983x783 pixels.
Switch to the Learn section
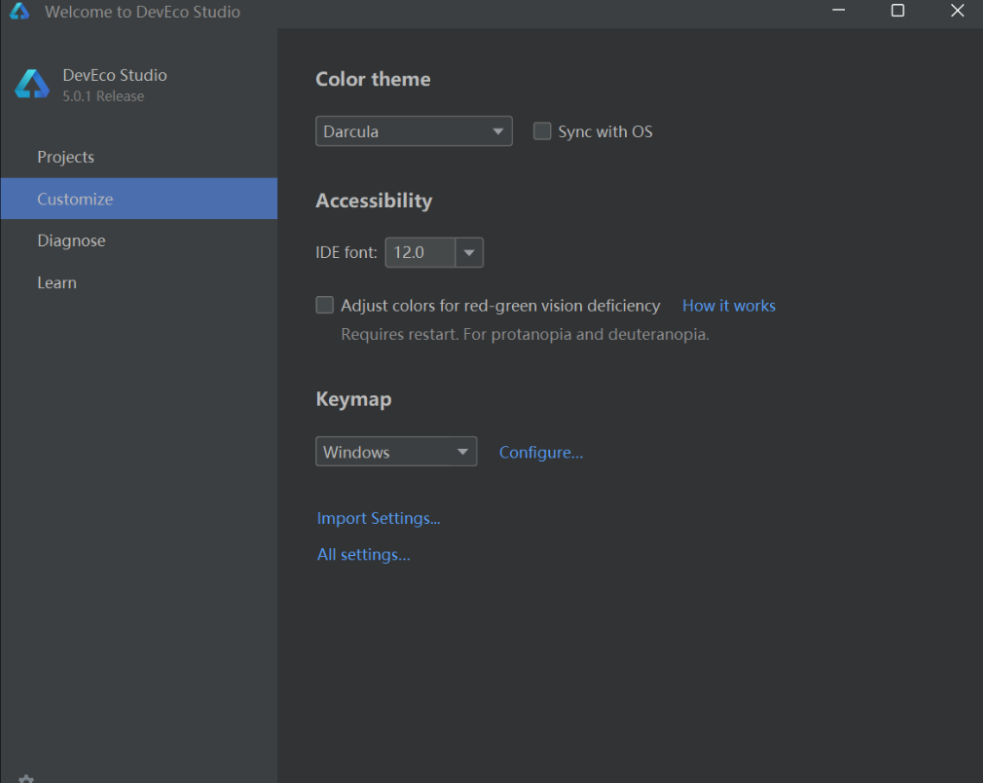139,283
